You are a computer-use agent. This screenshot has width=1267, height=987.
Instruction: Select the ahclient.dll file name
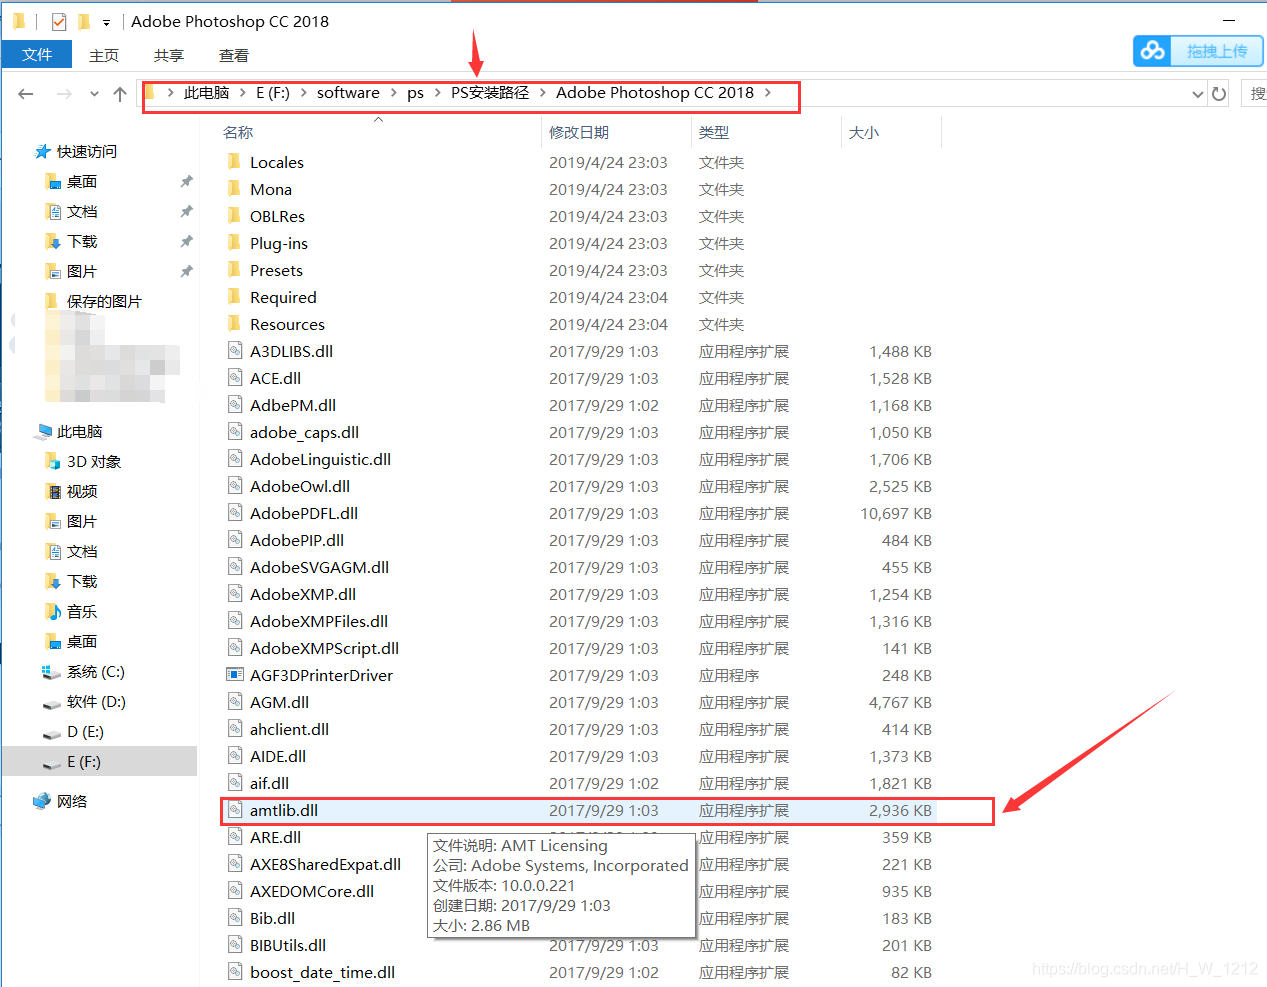point(290,729)
